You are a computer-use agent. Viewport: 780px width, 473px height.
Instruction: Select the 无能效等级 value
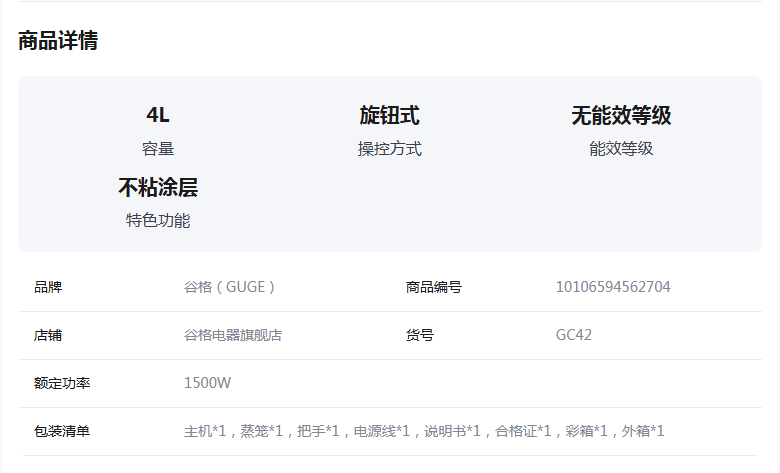pyautogui.click(x=621, y=115)
